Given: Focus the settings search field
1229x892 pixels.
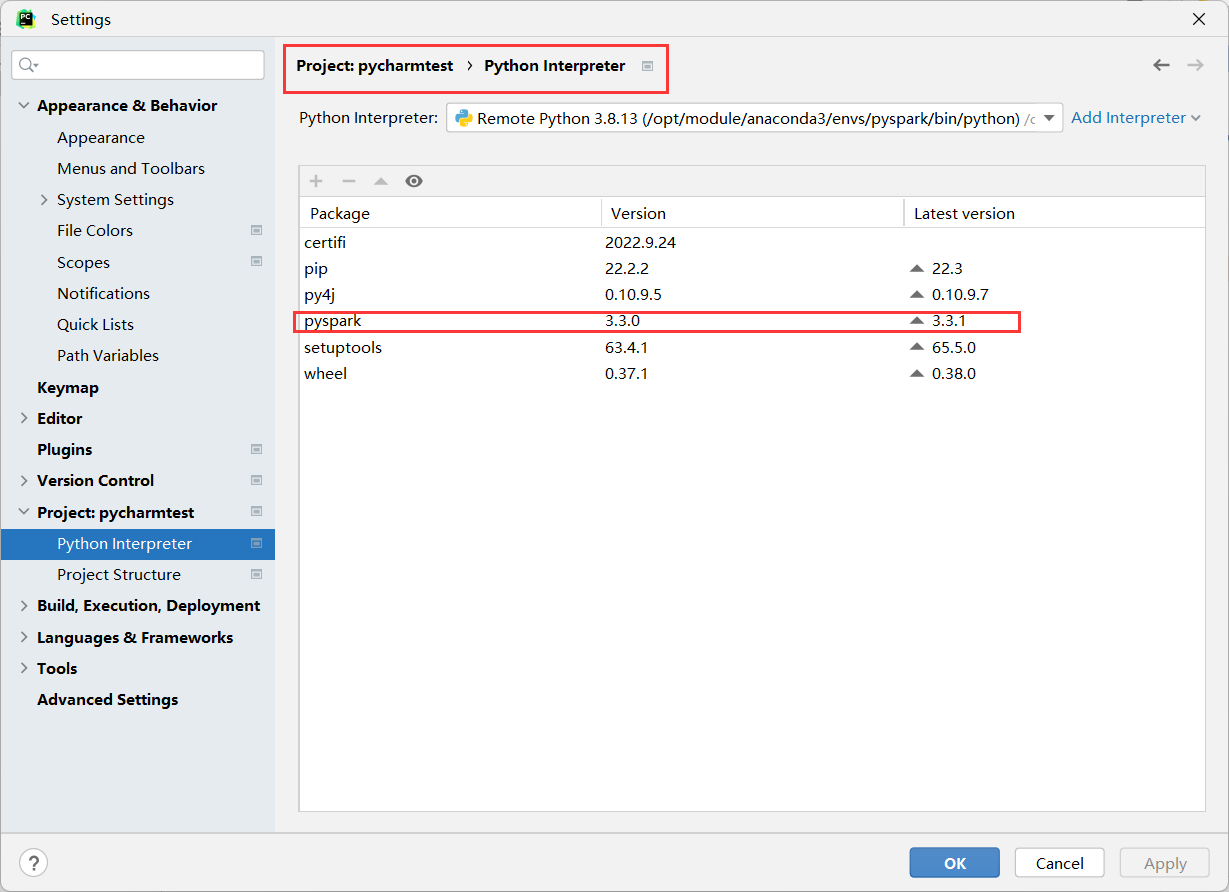Looking at the screenshot, I should [x=138, y=65].
